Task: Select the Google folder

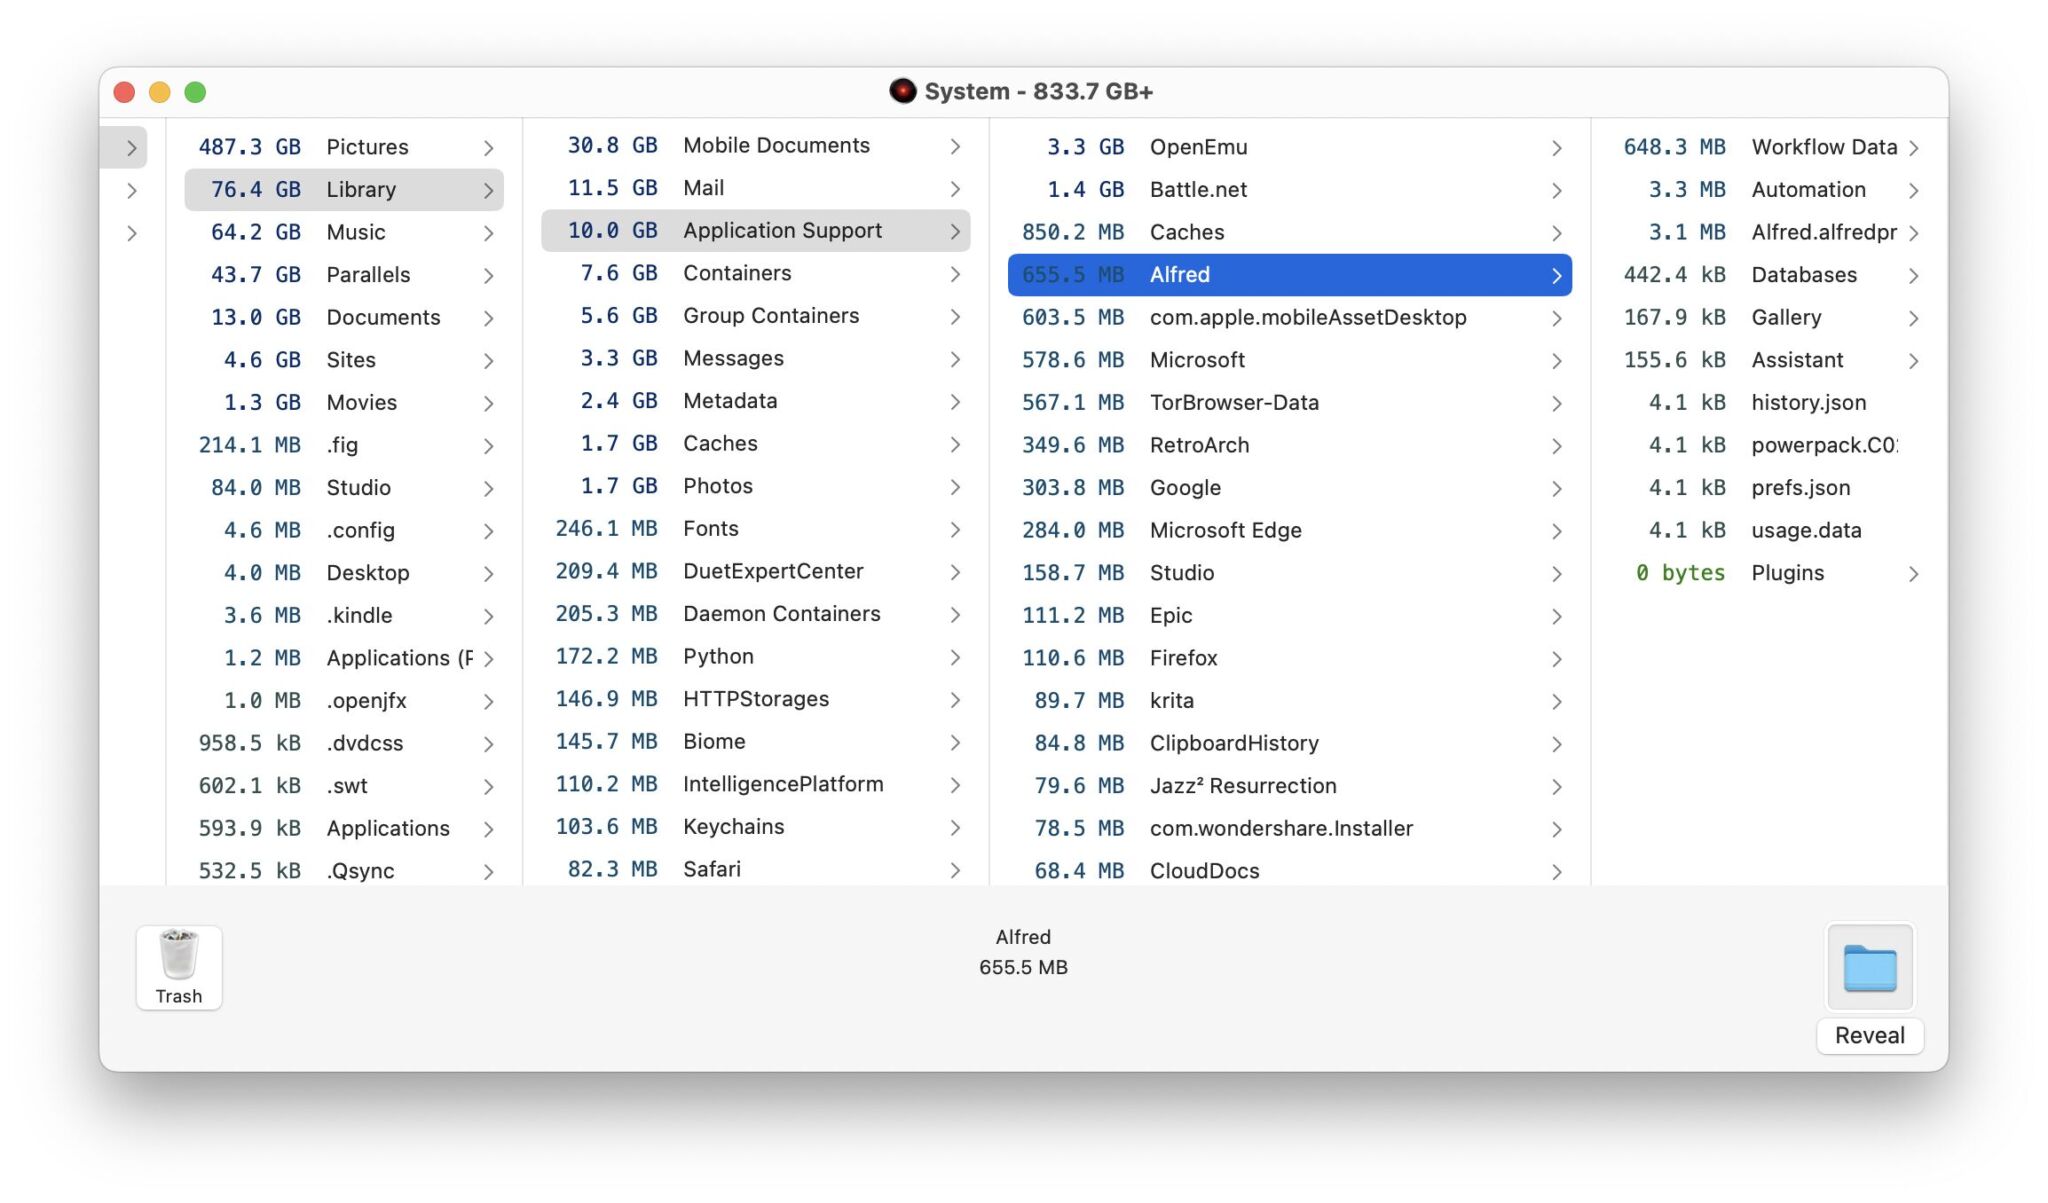Action: tap(1289, 488)
